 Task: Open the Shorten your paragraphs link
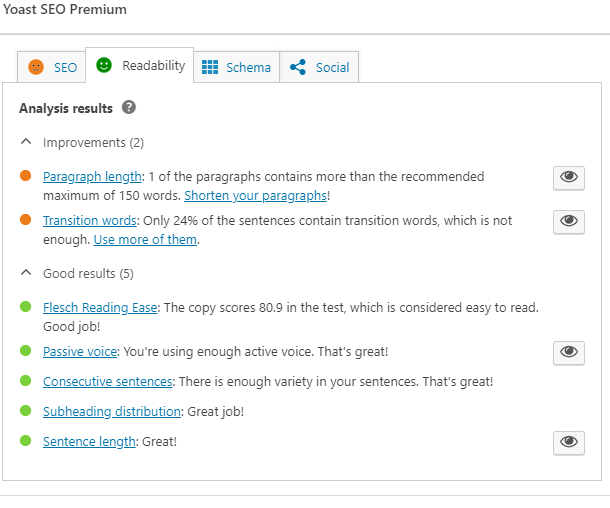[255, 196]
